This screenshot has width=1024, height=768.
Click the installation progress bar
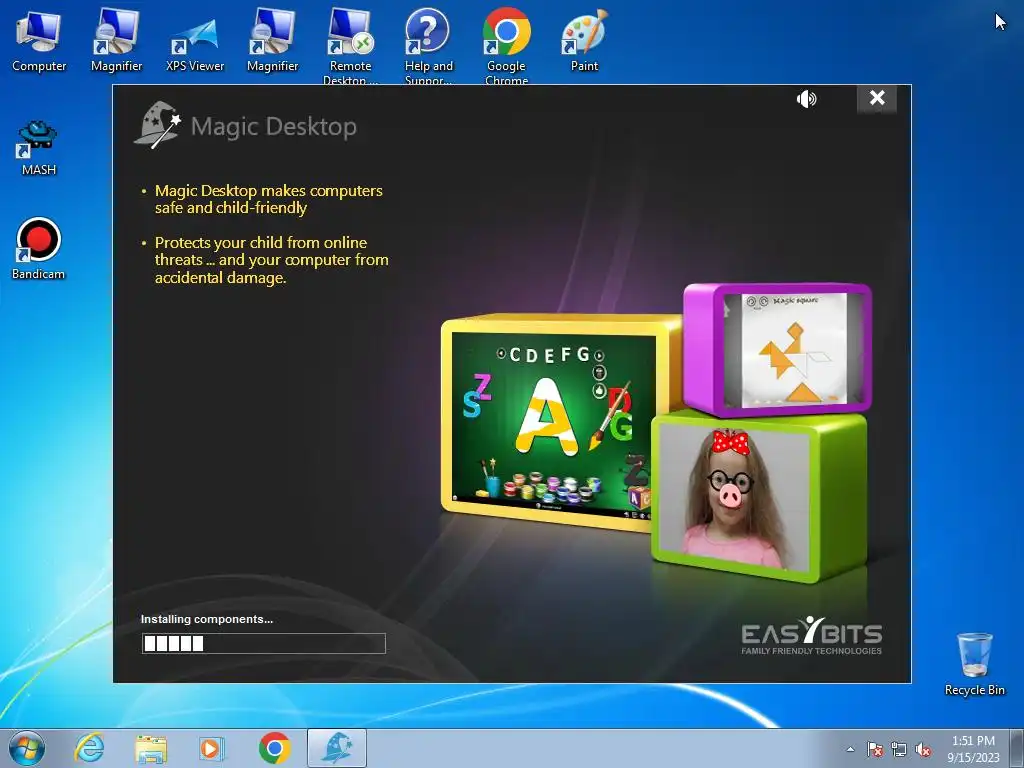(264, 643)
